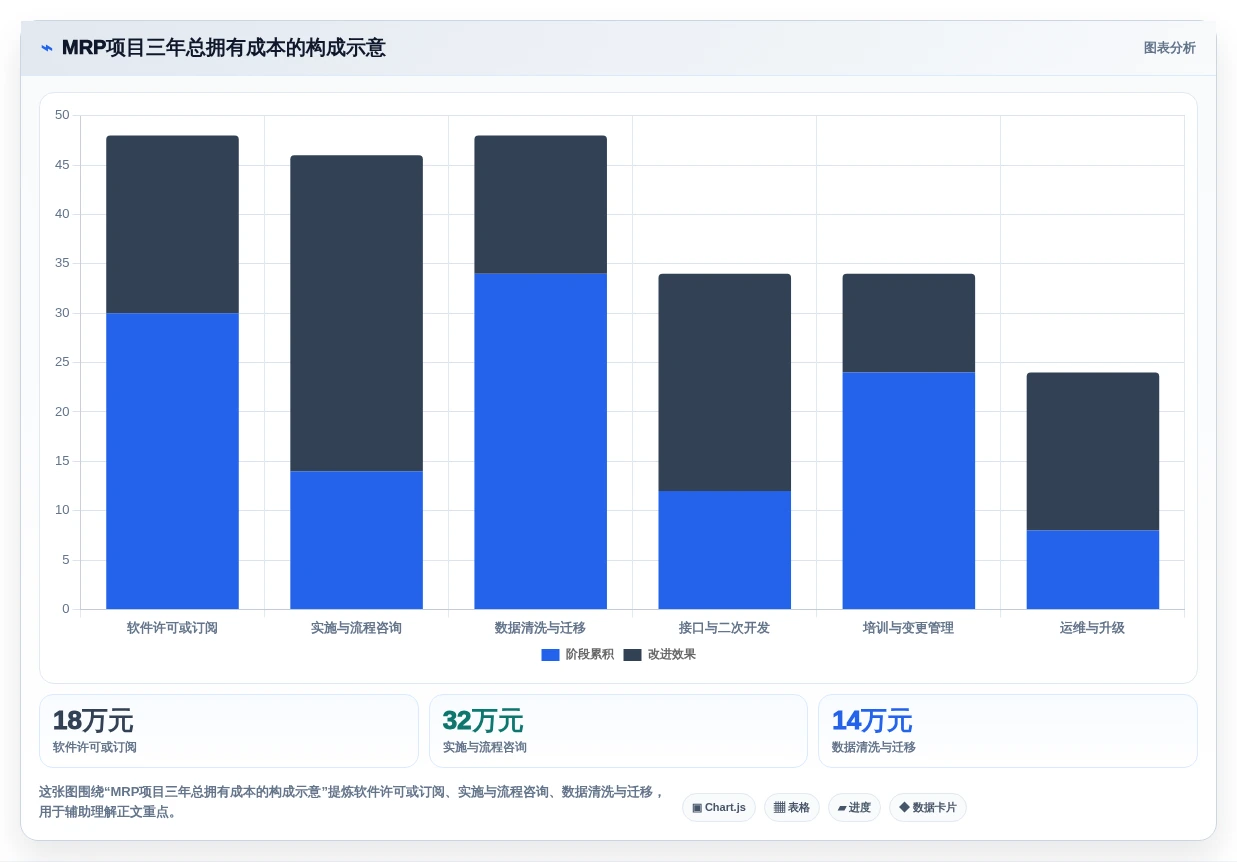This screenshot has height=862, width=1237.
Task: Click the dark bar segment for 数据清洗与迁移
Action: (x=540, y=204)
